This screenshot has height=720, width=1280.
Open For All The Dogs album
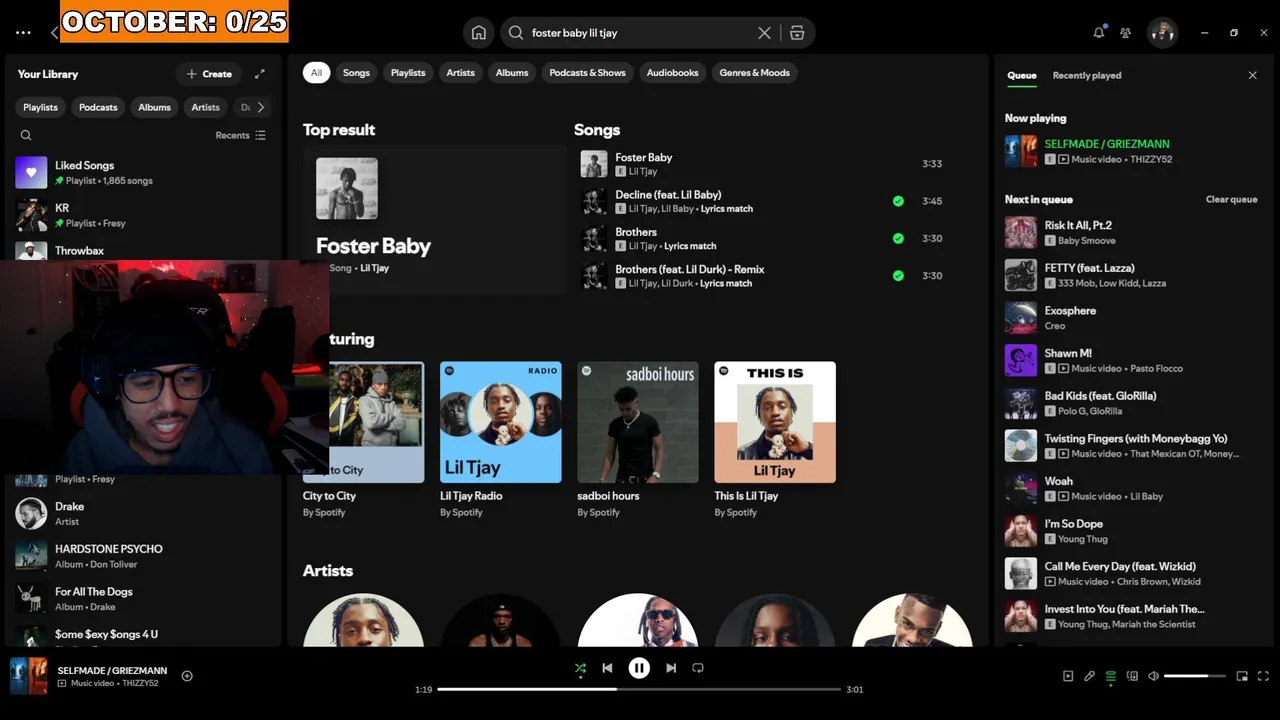pyautogui.click(x=140, y=599)
